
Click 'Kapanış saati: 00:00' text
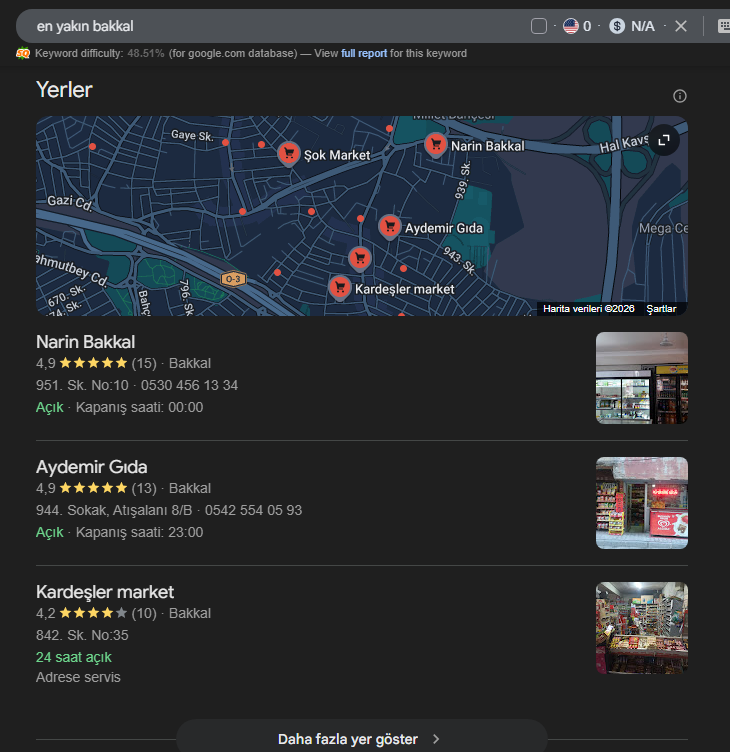click(x=139, y=407)
